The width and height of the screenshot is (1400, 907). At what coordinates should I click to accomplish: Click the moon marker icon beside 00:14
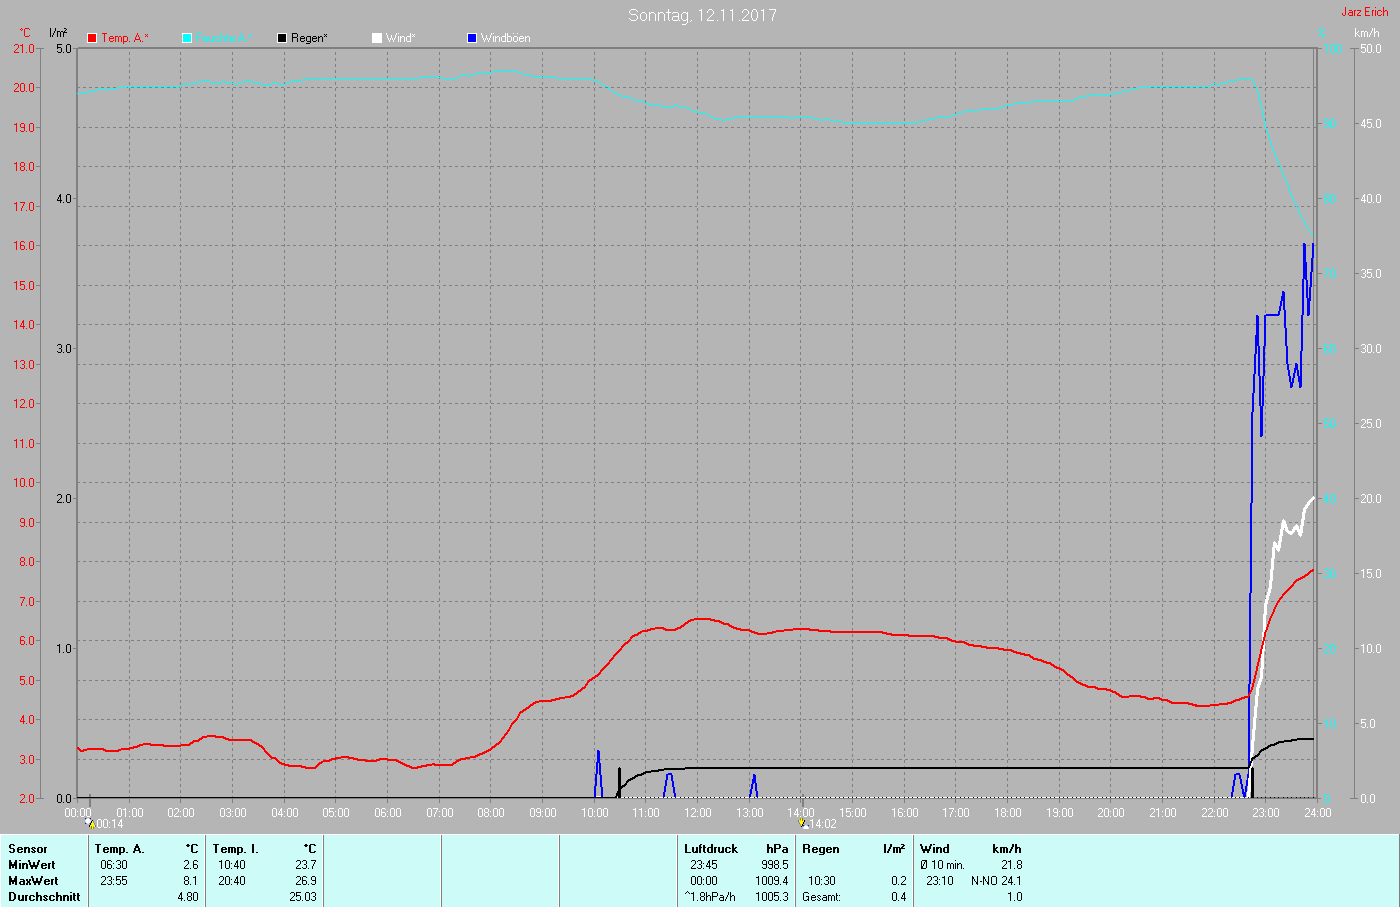click(x=91, y=824)
